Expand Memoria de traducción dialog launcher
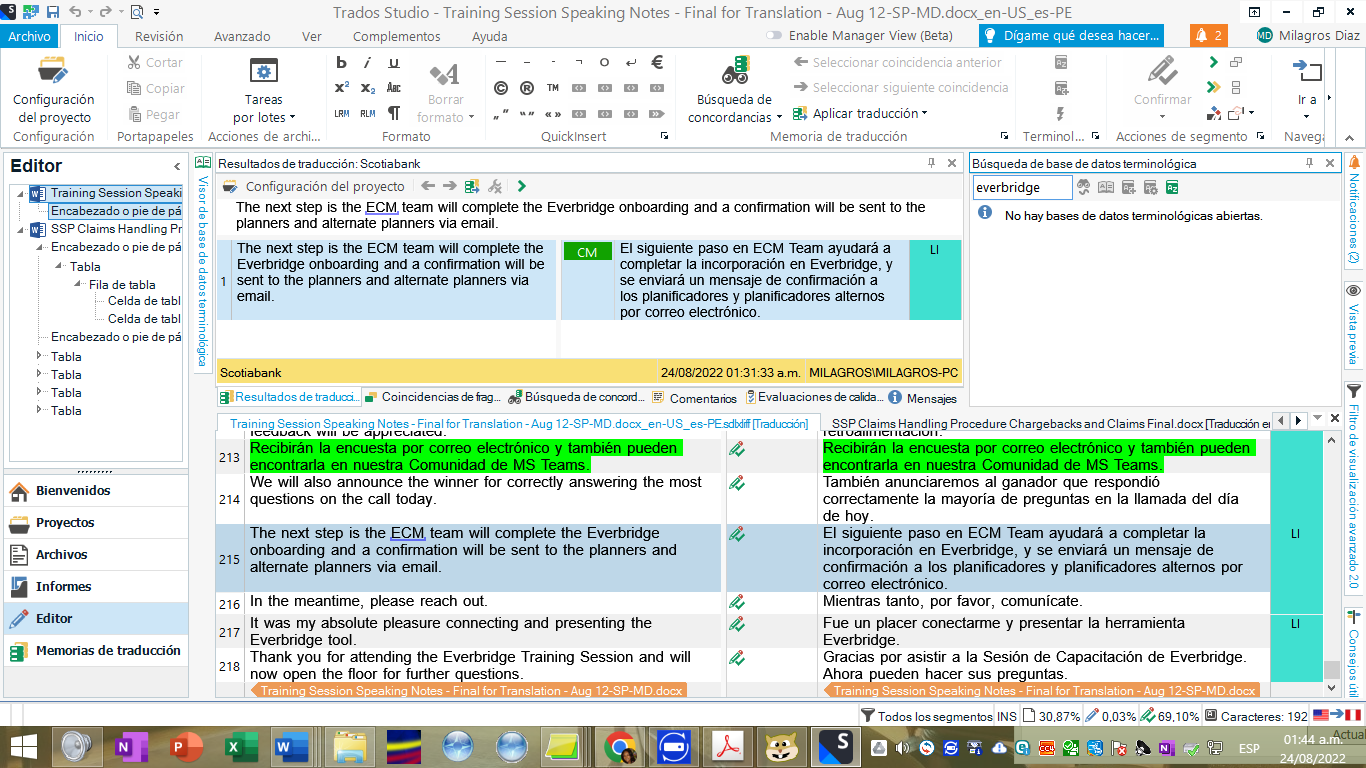Image resolution: width=1366 pixels, height=768 pixels. pos(1005,136)
